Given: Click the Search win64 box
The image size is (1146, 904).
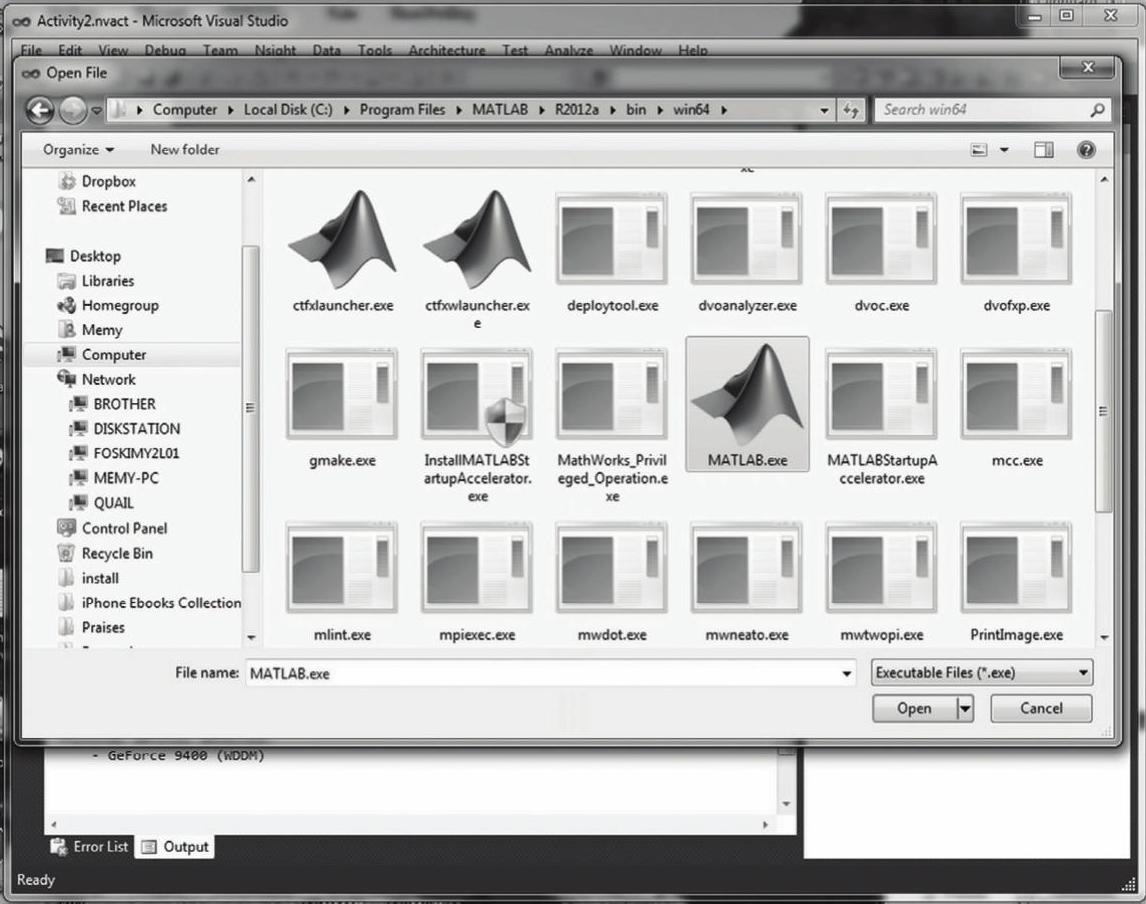Looking at the screenshot, I should tap(984, 110).
